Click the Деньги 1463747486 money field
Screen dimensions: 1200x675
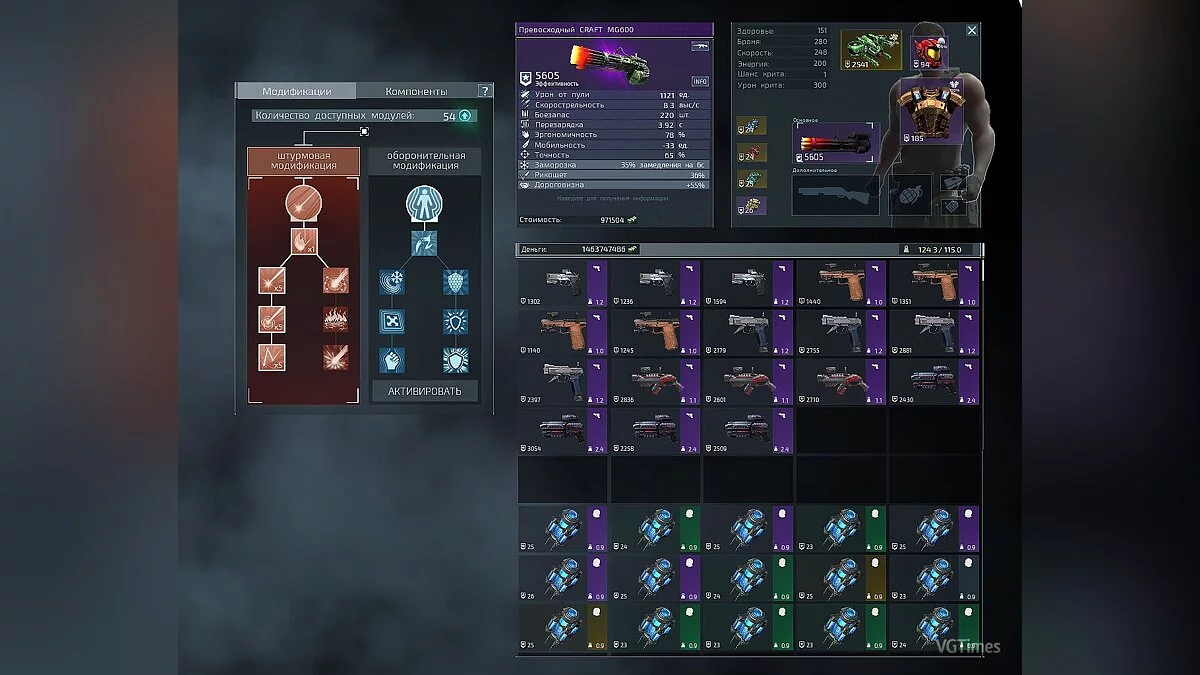point(578,249)
